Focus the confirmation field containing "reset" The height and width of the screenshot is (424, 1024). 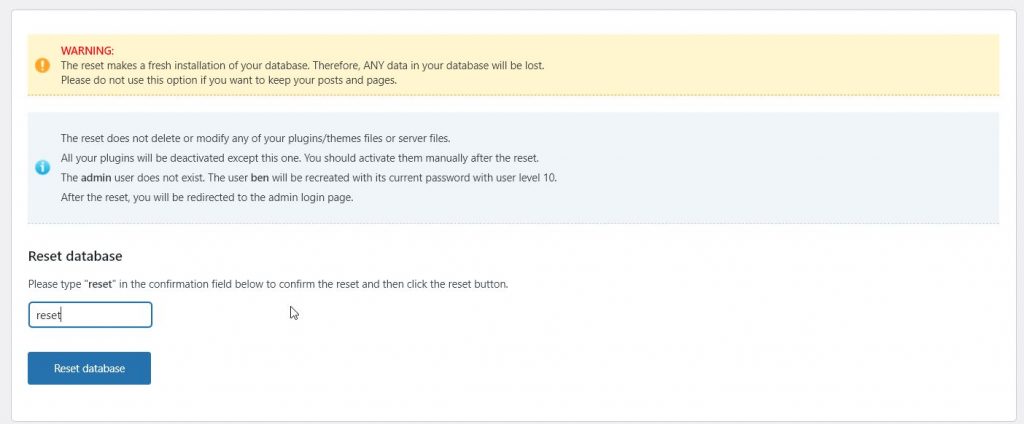click(90, 315)
